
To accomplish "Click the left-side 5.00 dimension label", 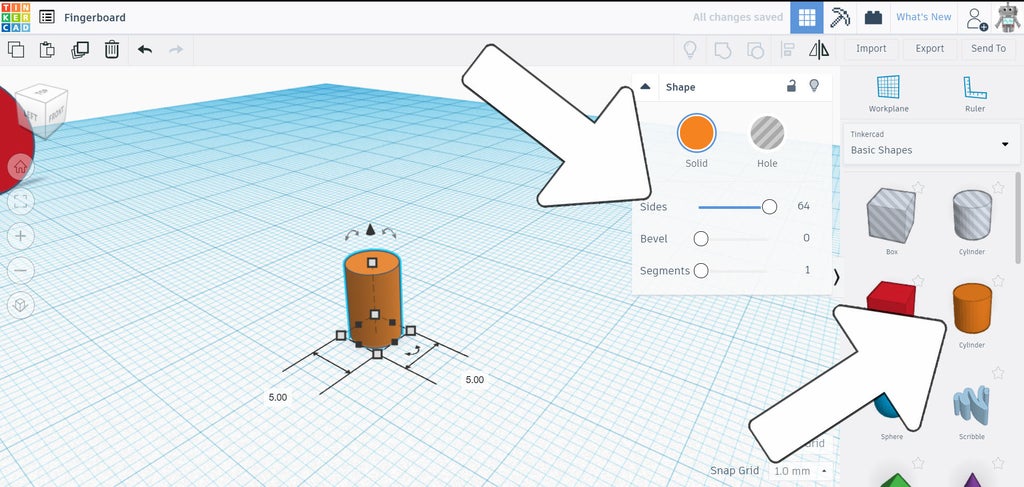I will coord(278,397).
